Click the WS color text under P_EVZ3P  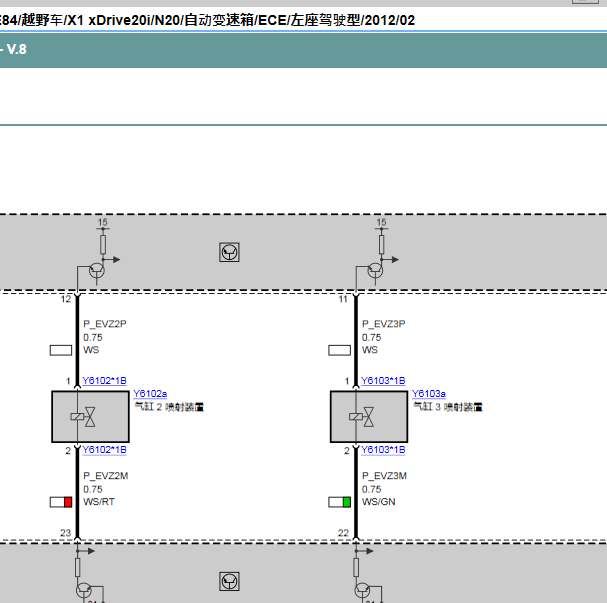370,350
